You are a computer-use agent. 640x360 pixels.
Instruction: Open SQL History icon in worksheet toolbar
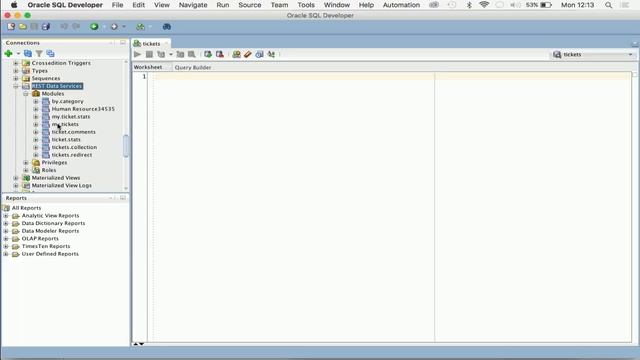[x=259, y=54]
